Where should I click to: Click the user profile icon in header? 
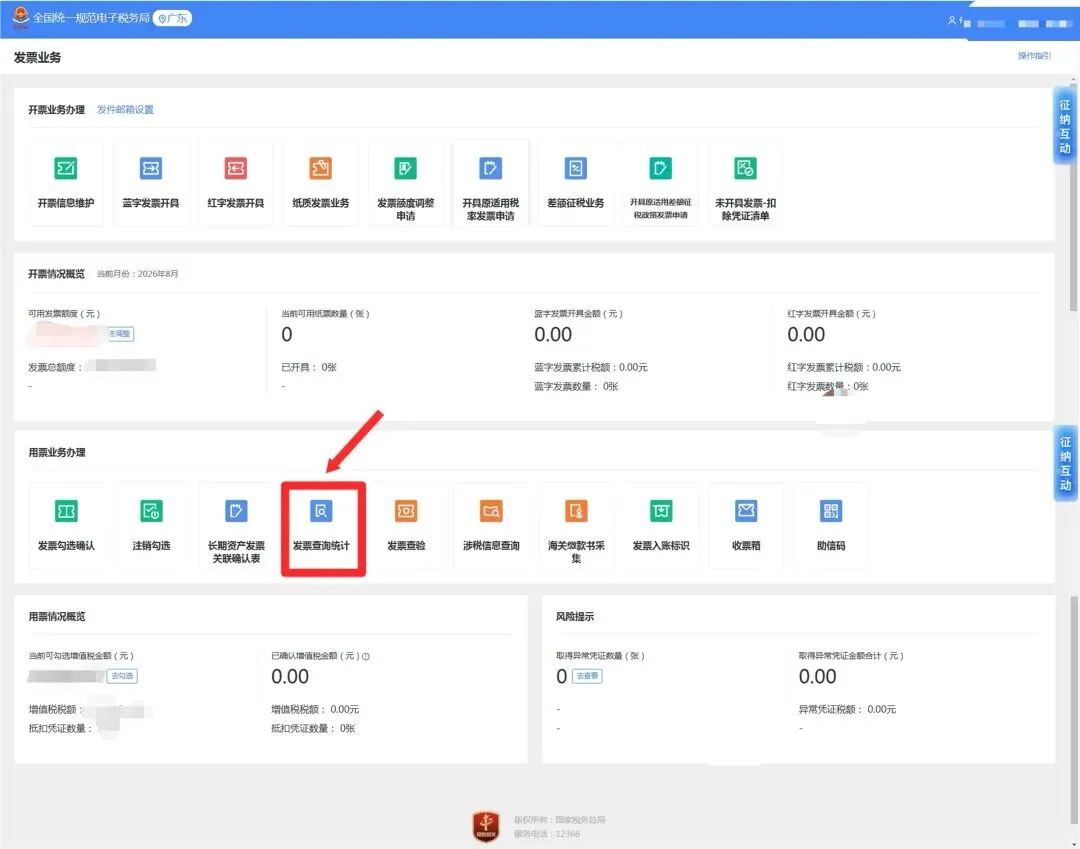tap(952, 21)
